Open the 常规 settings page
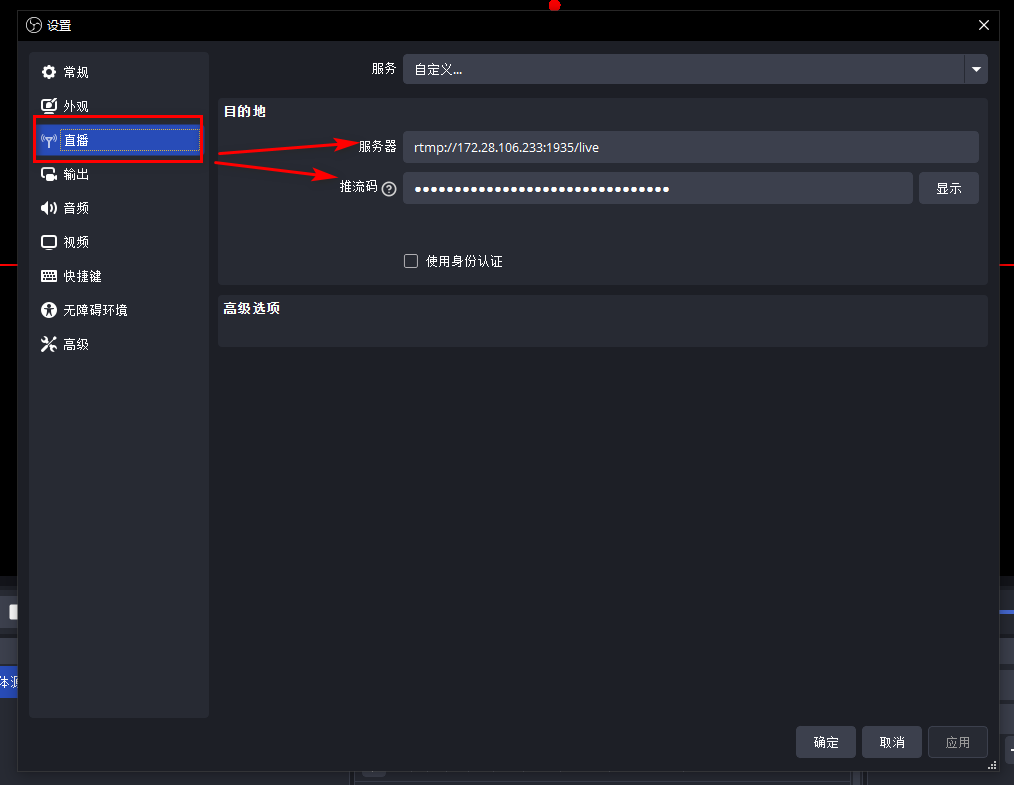Image resolution: width=1014 pixels, height=785 pixels. 118,72
